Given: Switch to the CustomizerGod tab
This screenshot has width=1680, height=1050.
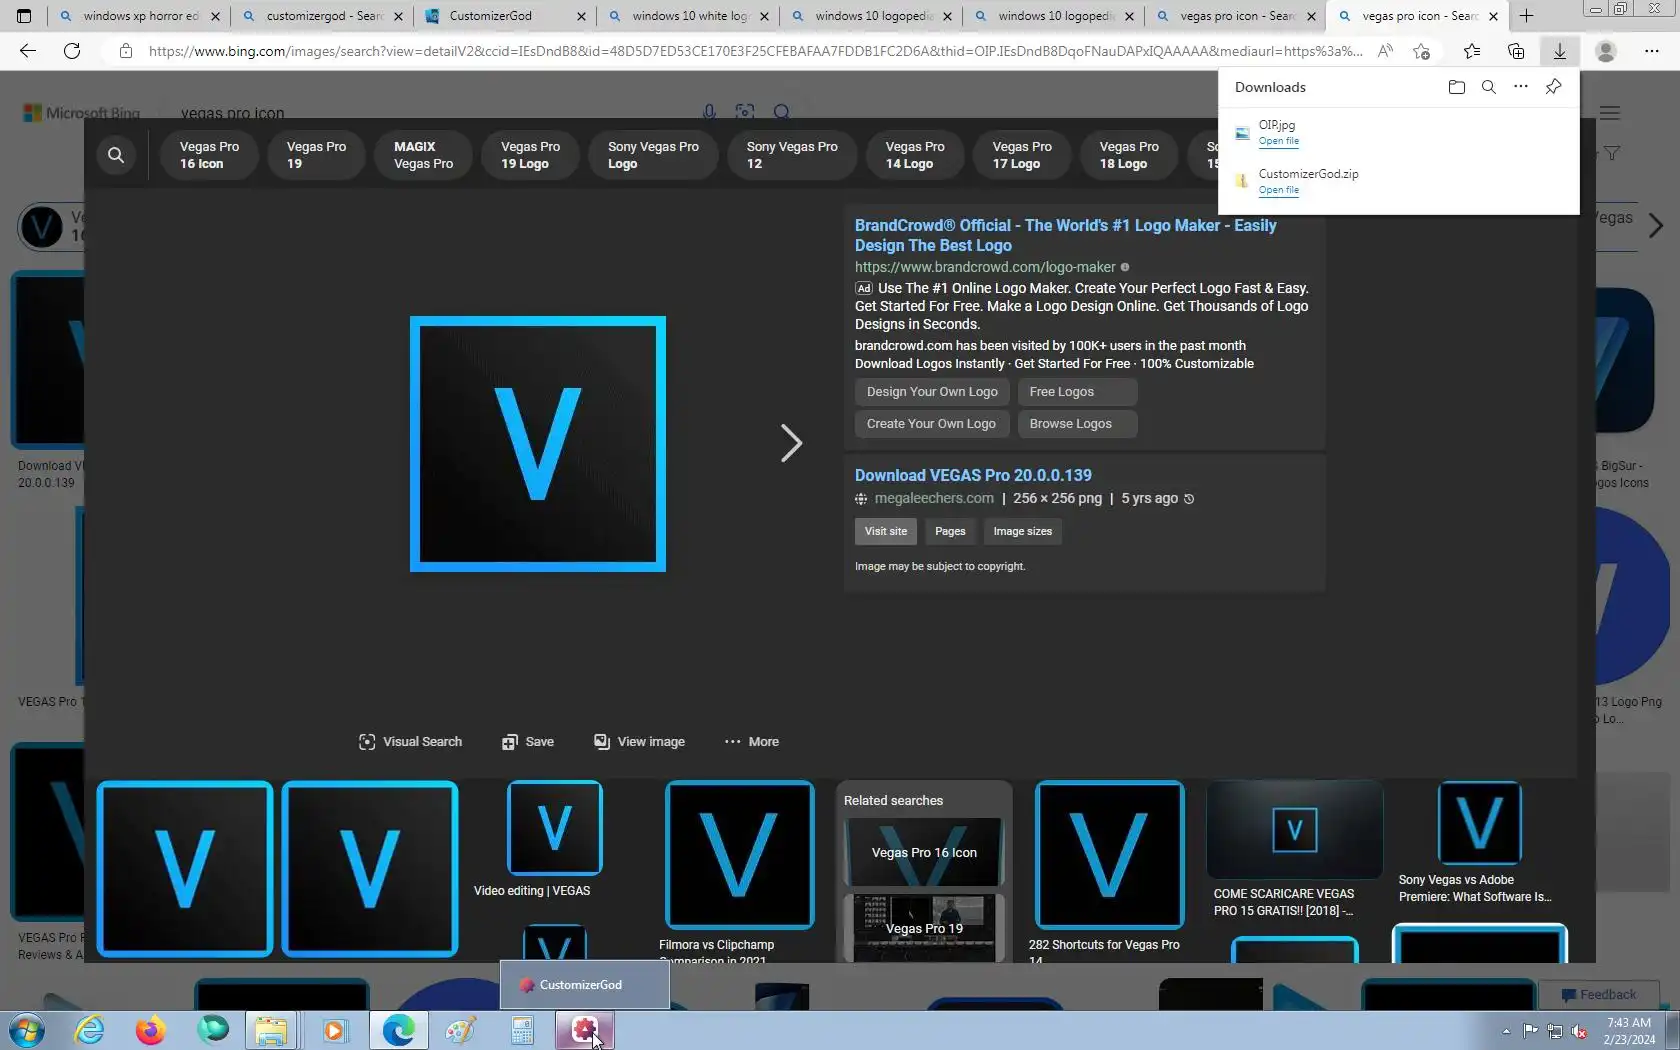Looking at the screenshot, I should 504,16.
